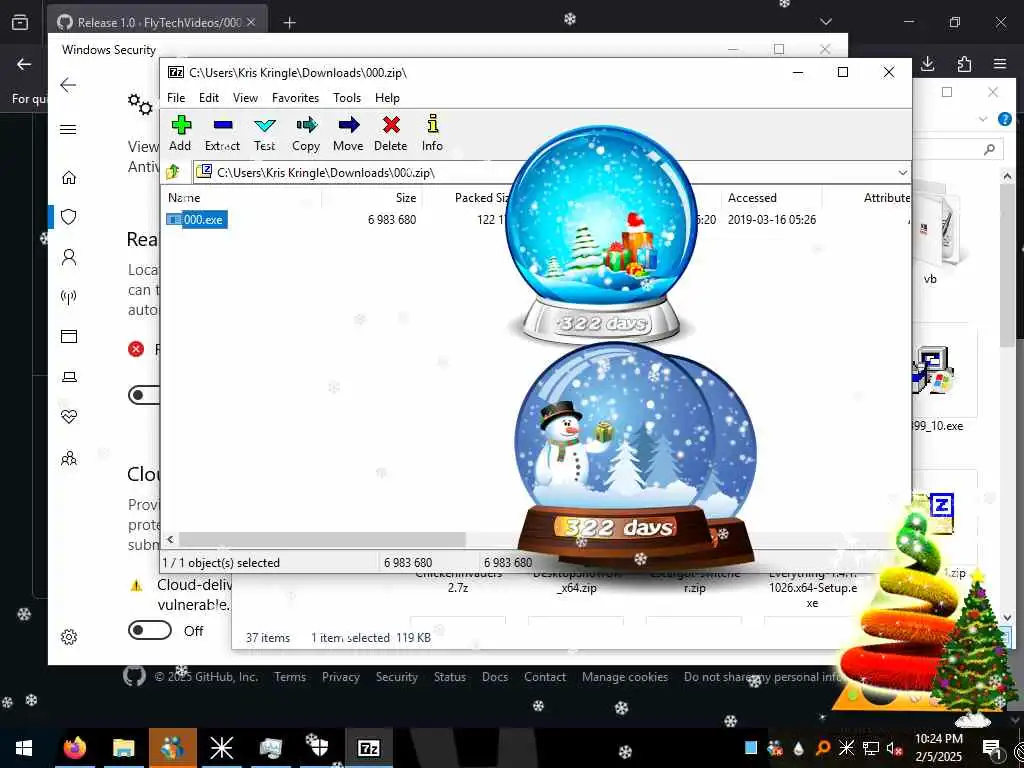The width and height of the screenshot is (1024, 768).
Task: Click Firefox View icon in the tab bar
Action: (20, 22)
